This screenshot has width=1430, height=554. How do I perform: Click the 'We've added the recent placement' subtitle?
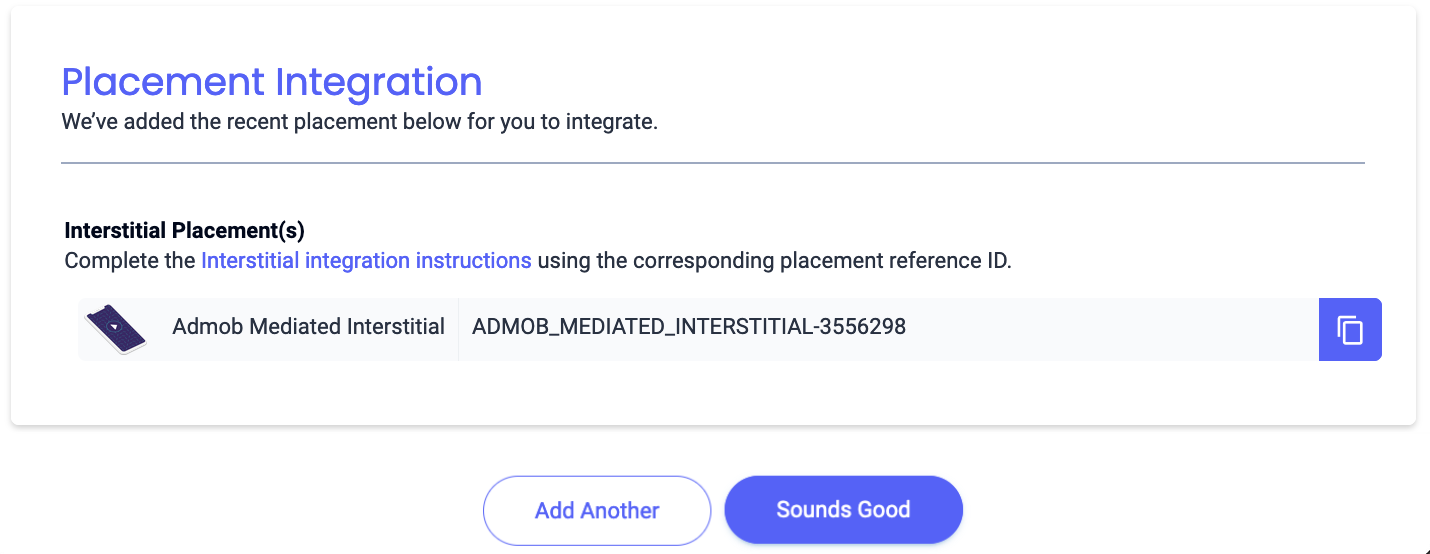pyautogui.click(x=359, y=123)
